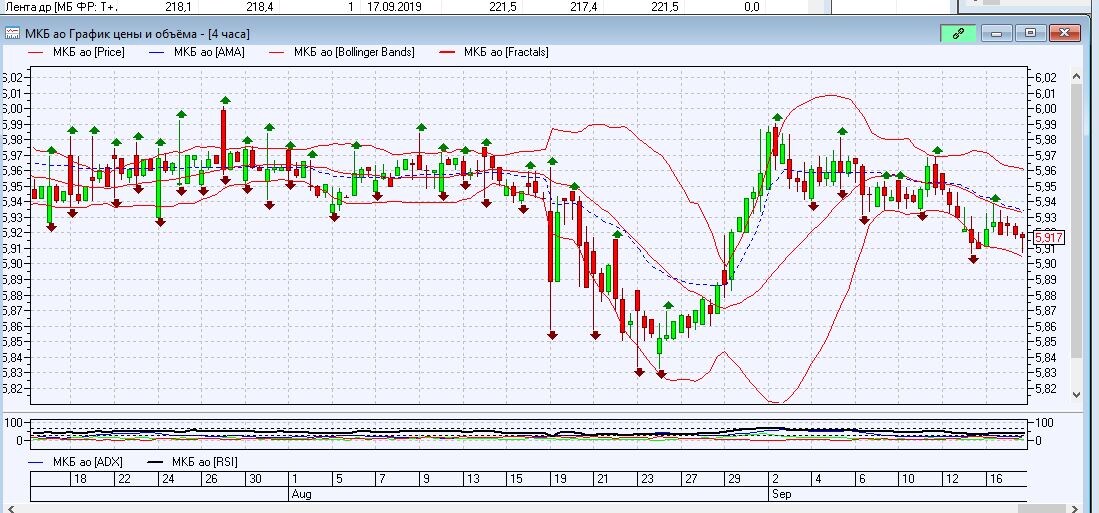This screenshot has height=513, width=1099.
Task: Click the date 19 on the time axis
Action: [559, 479]
